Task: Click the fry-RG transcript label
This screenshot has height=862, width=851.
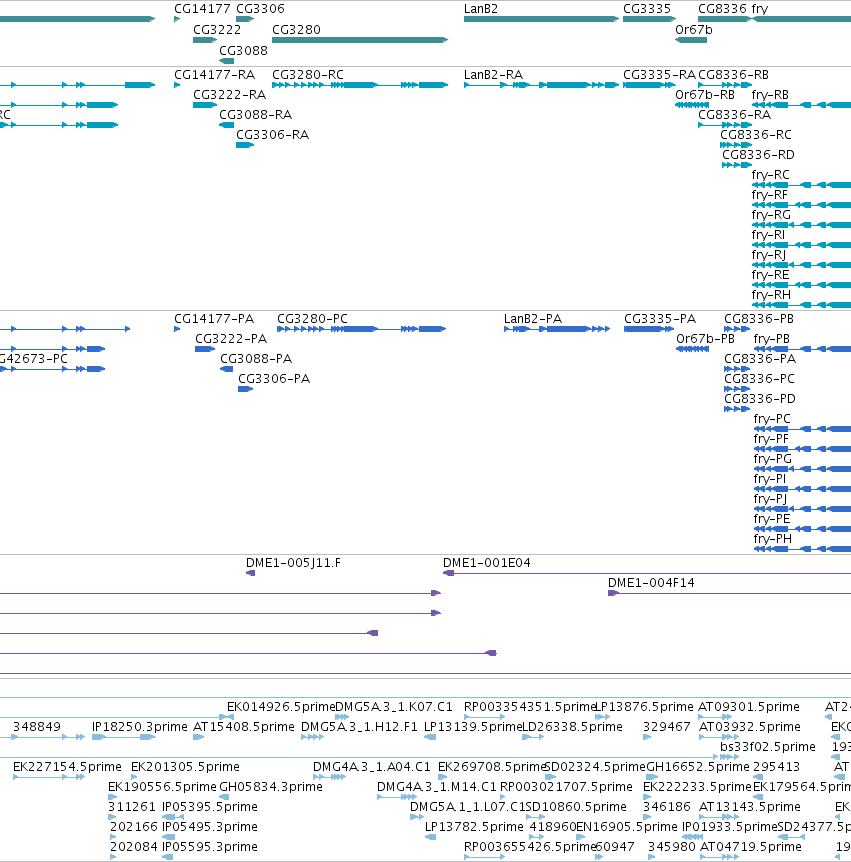Action: 771,215
